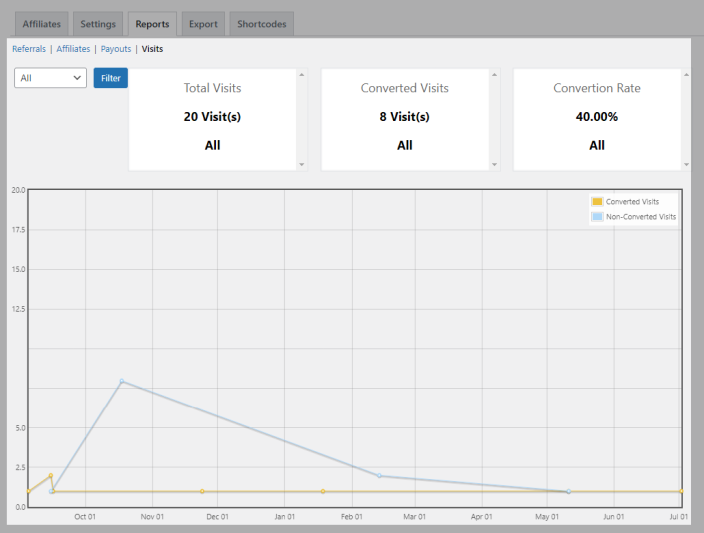Expand the All filter dropdown
This screenshot has width=704, height=533.
click(50, 78)
